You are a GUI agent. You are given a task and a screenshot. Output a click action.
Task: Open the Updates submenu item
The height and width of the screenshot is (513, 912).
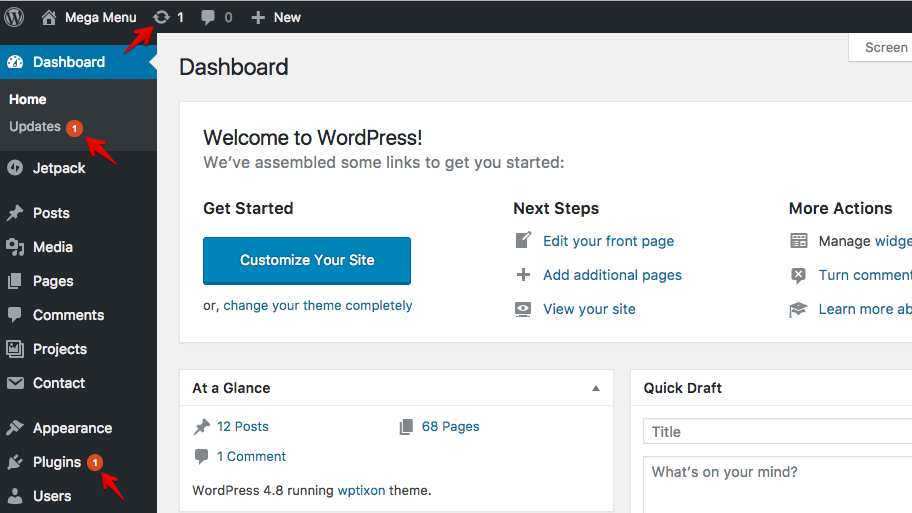click(x=35, y=126)
